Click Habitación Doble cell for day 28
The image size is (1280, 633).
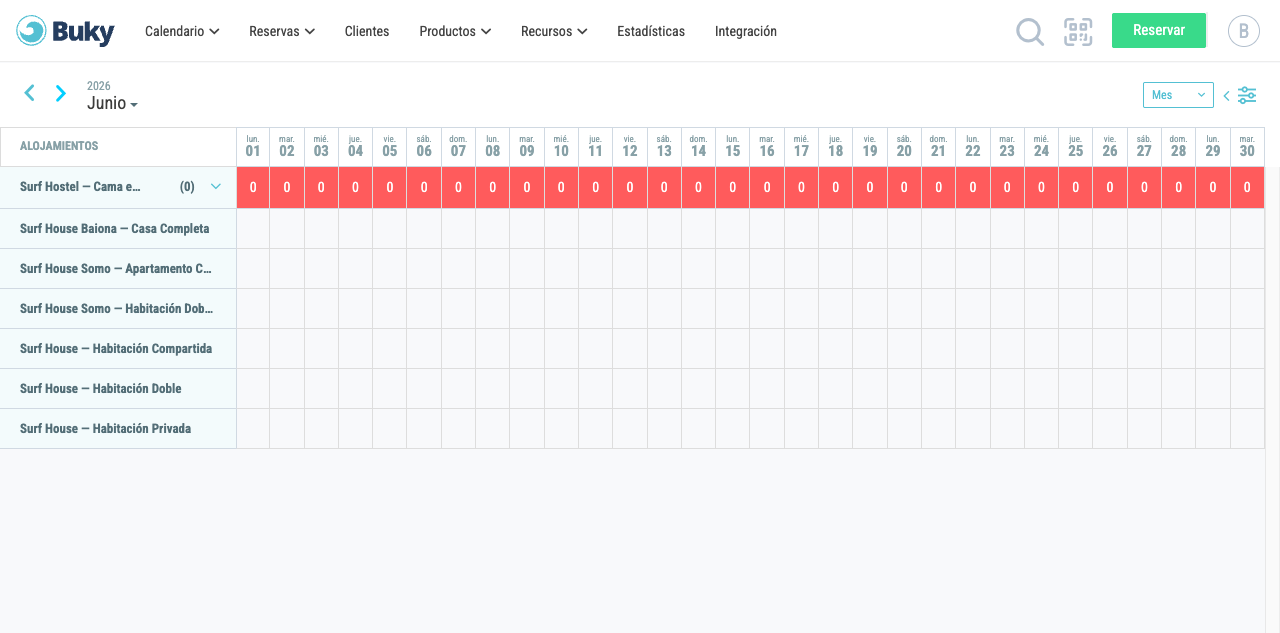[1179, 388]
